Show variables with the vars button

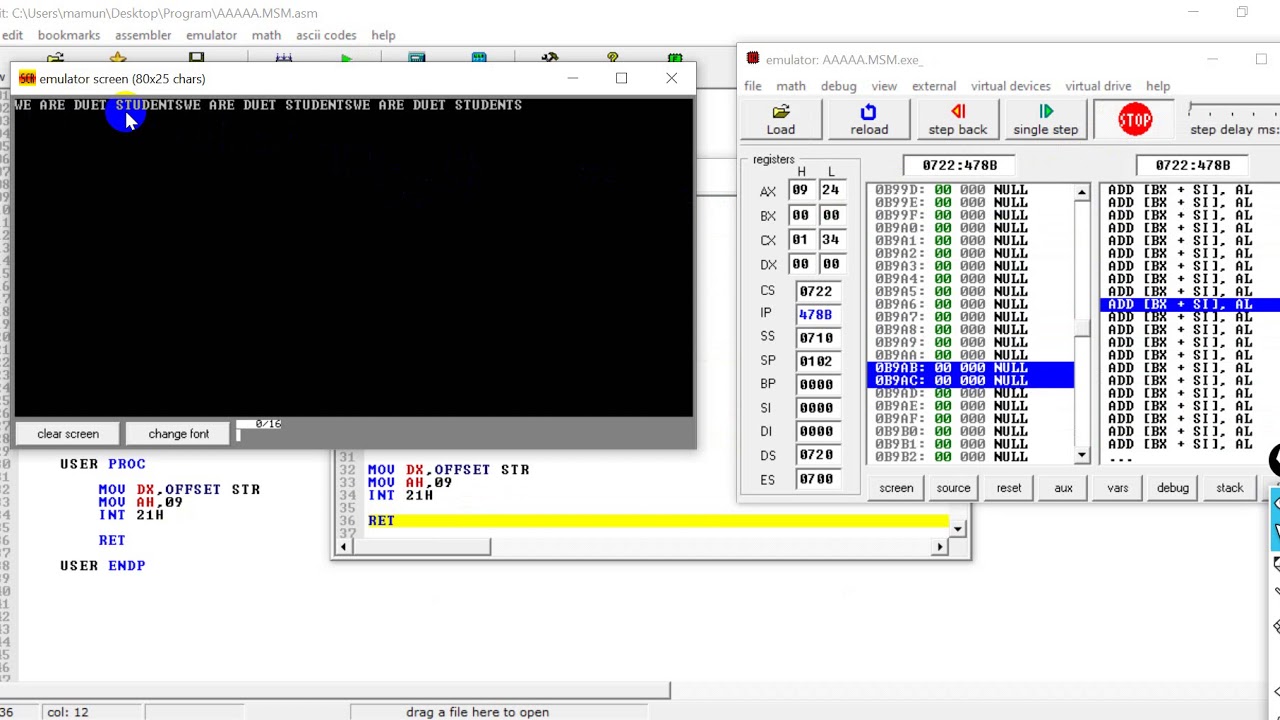click(x=1117, y=488)
